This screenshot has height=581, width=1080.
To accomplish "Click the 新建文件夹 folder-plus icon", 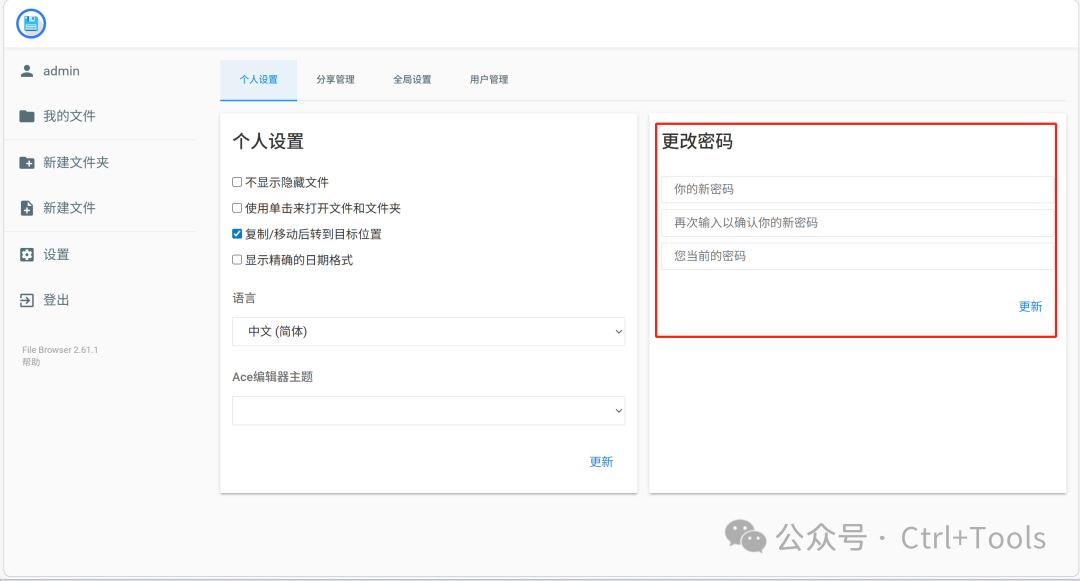I will [27, 163].
